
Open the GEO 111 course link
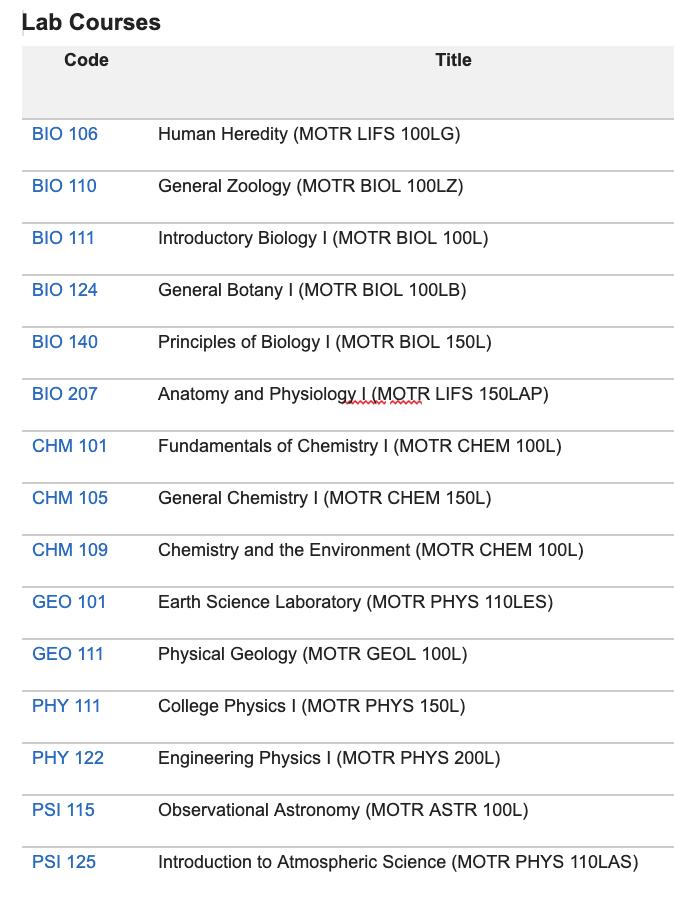(68, 654)
